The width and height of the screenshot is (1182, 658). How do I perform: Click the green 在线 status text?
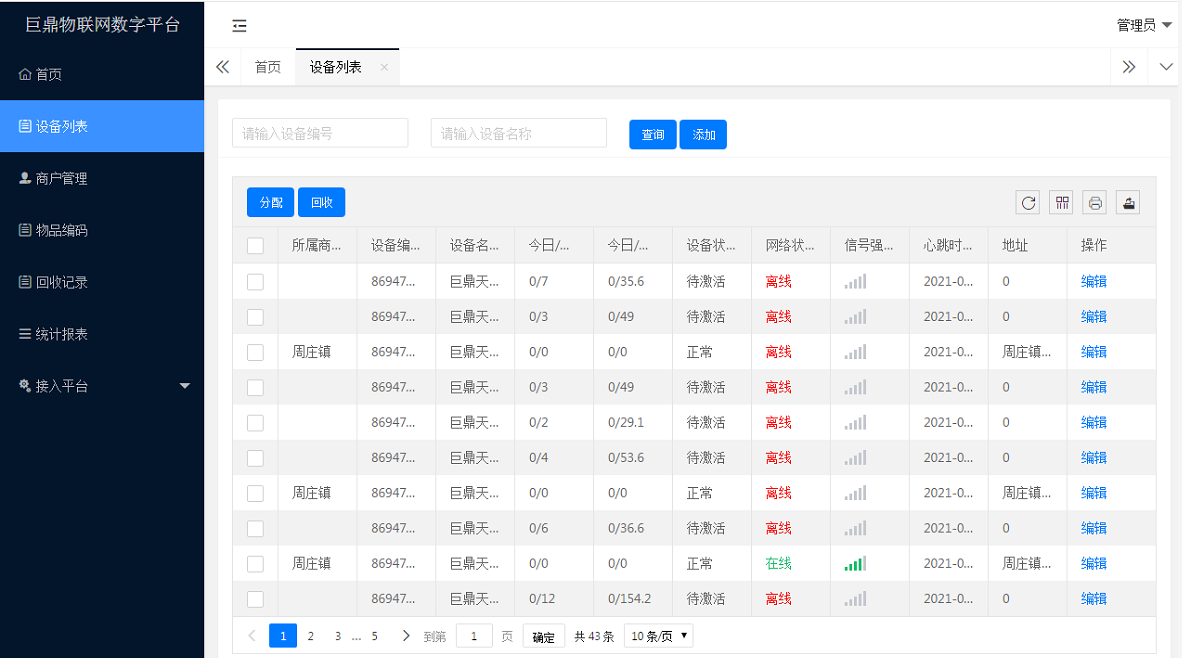[x=779, y=563]
